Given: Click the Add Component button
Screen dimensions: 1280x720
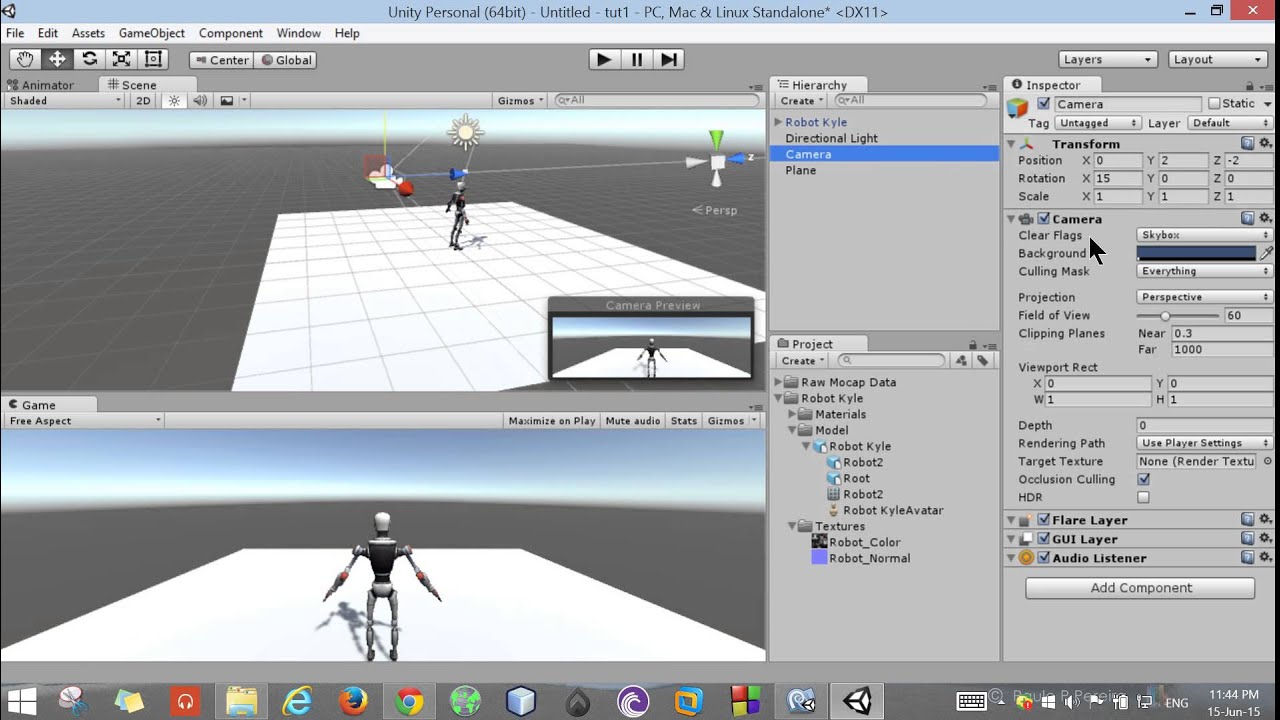Looking at the screenshot, I should point(1140,588).
